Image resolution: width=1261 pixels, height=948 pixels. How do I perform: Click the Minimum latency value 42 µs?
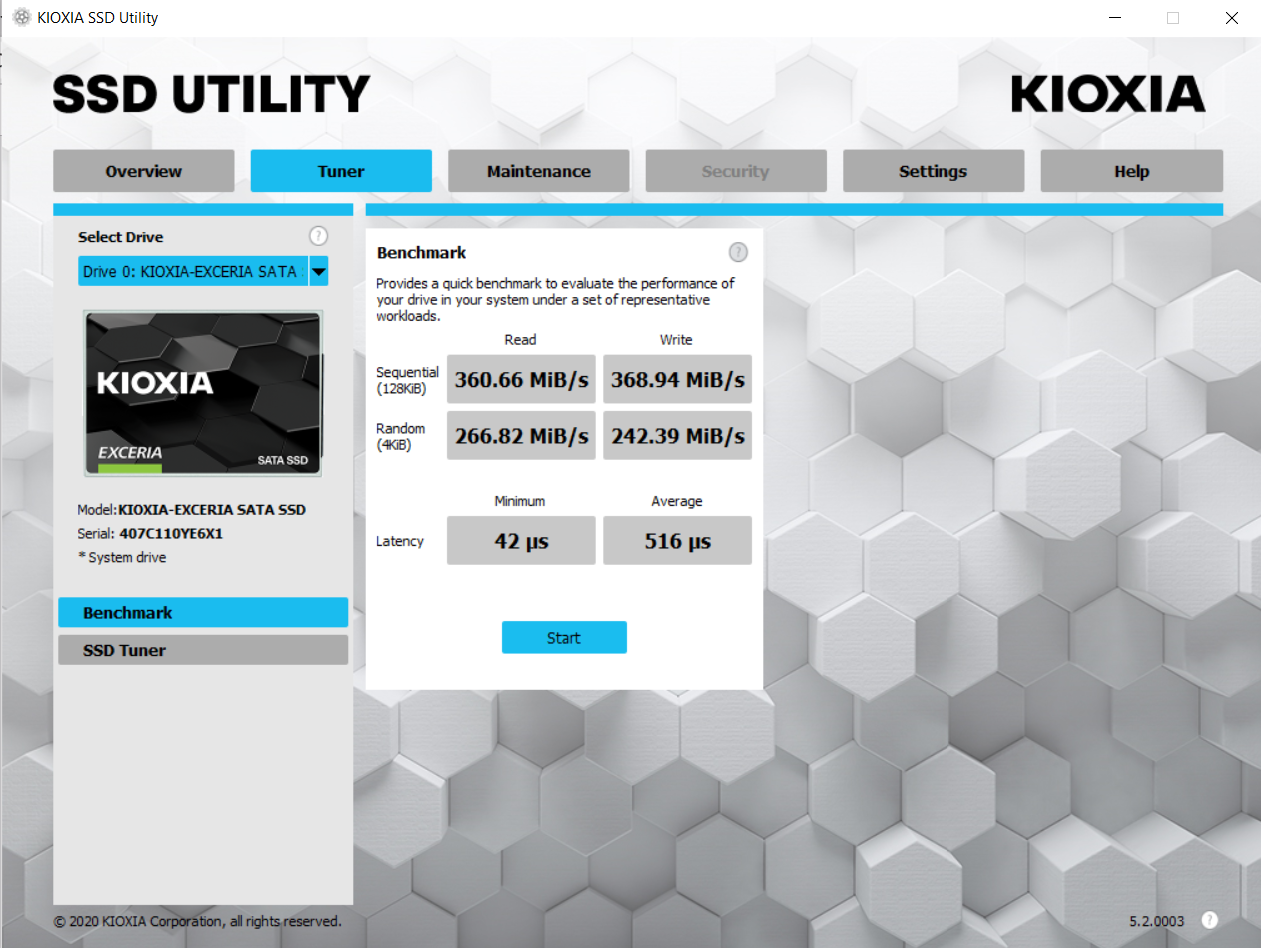(x=521, y=541)
